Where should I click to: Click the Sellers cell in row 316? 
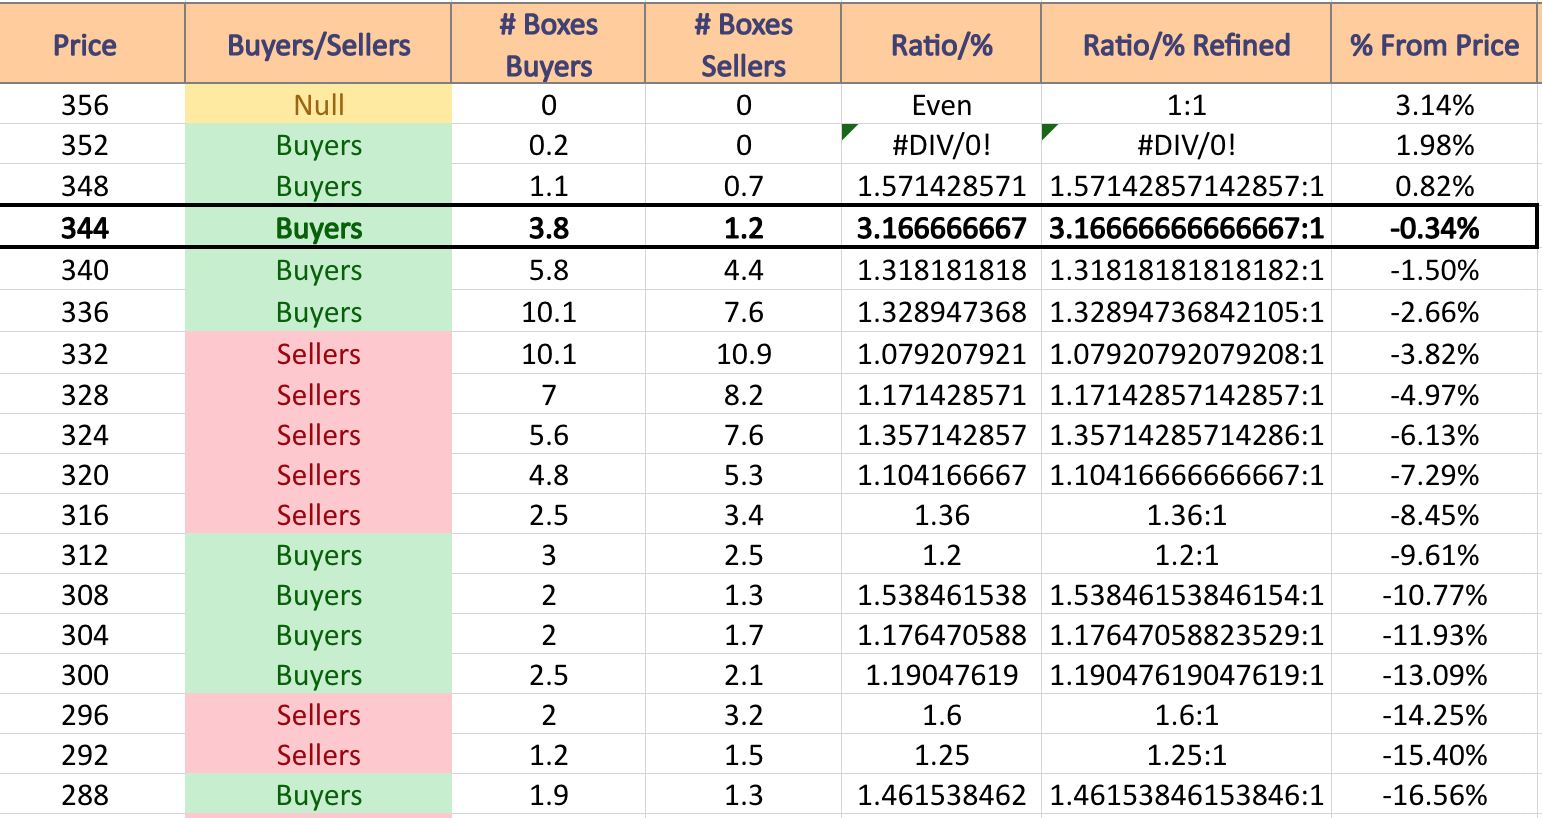[318, 515]
